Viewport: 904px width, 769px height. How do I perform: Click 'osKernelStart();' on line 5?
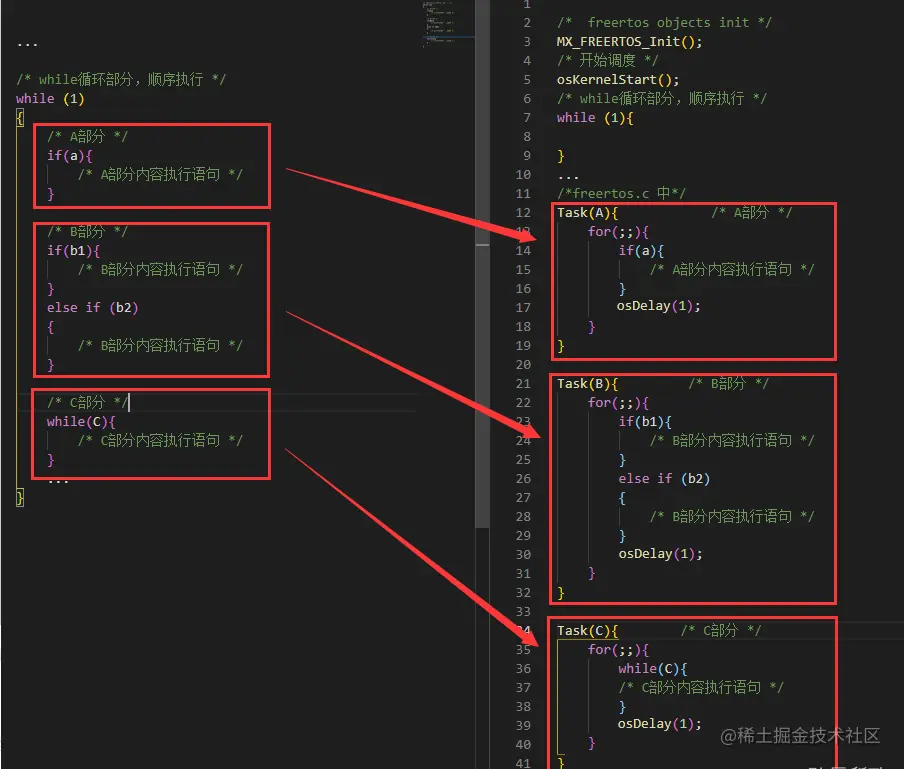pyautogui.click(x=617, y=80)
